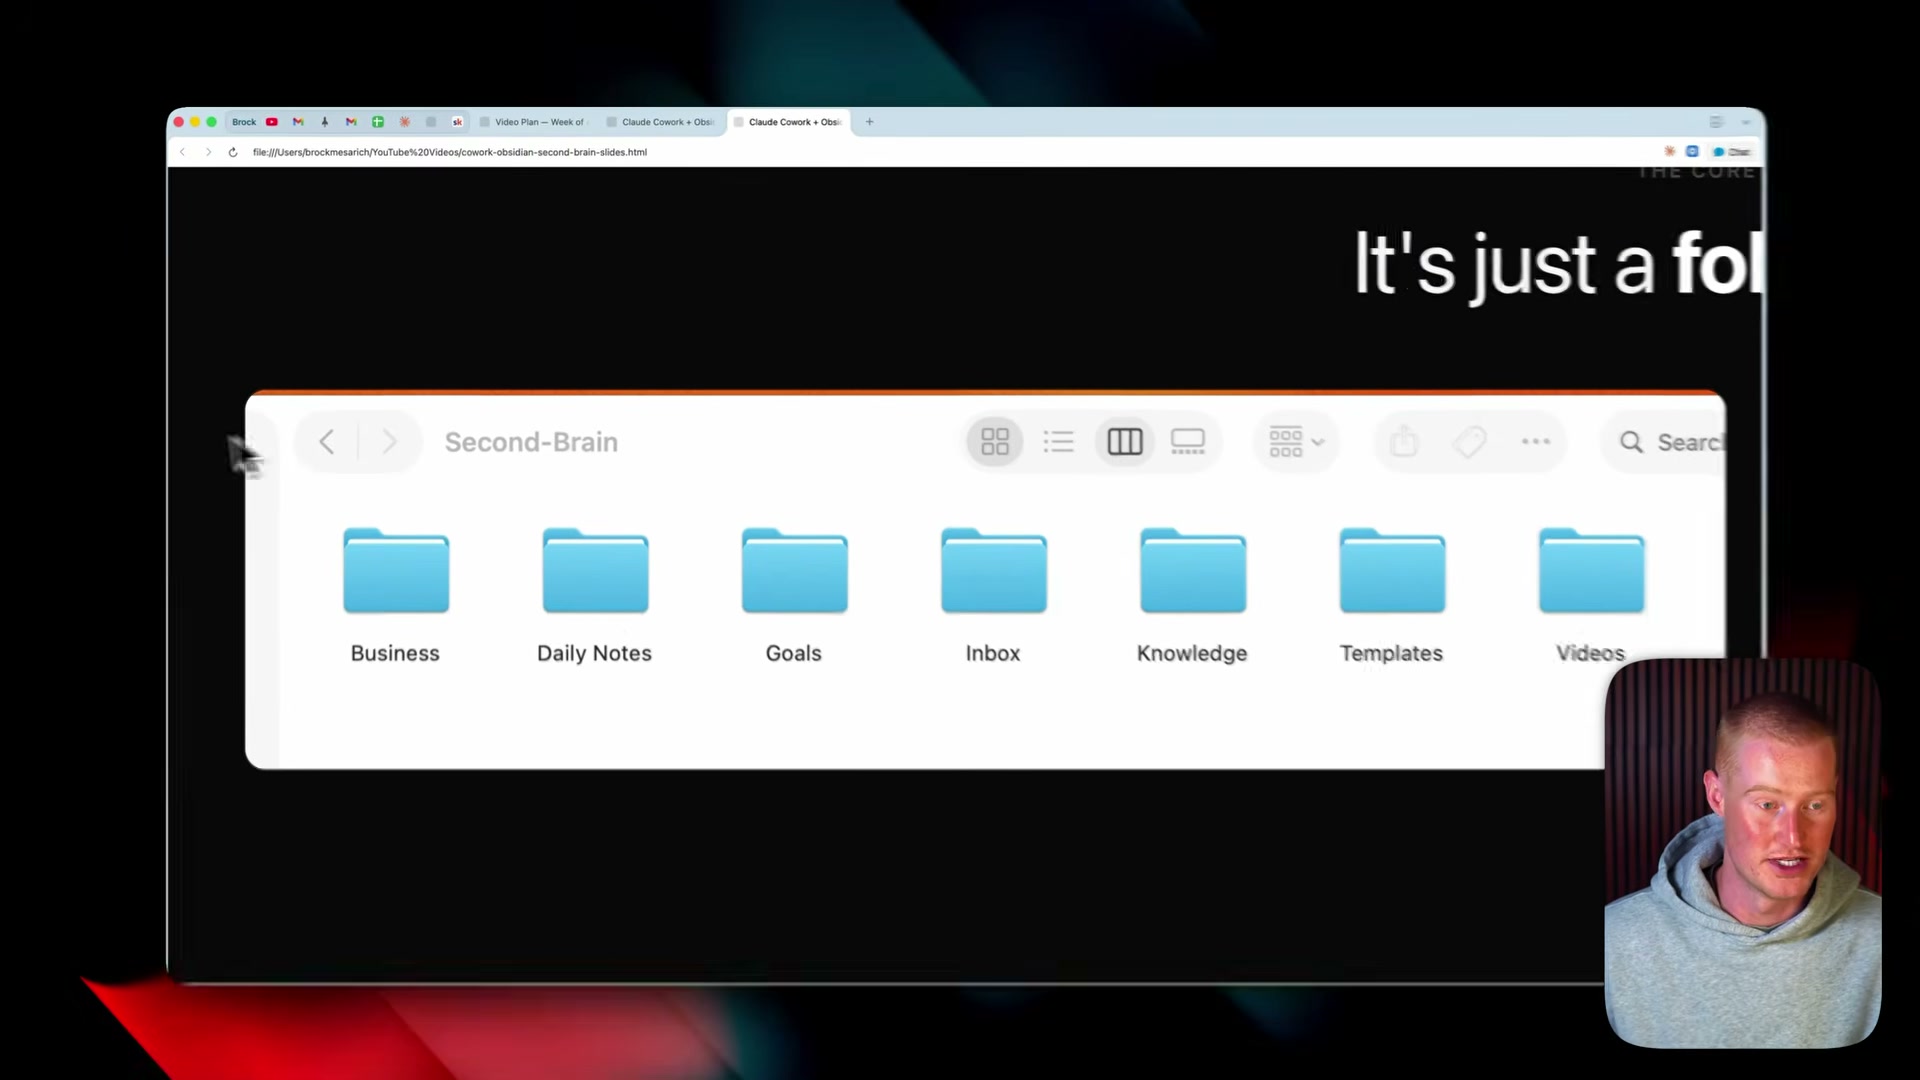1920x1080 pixels.
Task: Switch to icon grid view
Action: [995, 442]
